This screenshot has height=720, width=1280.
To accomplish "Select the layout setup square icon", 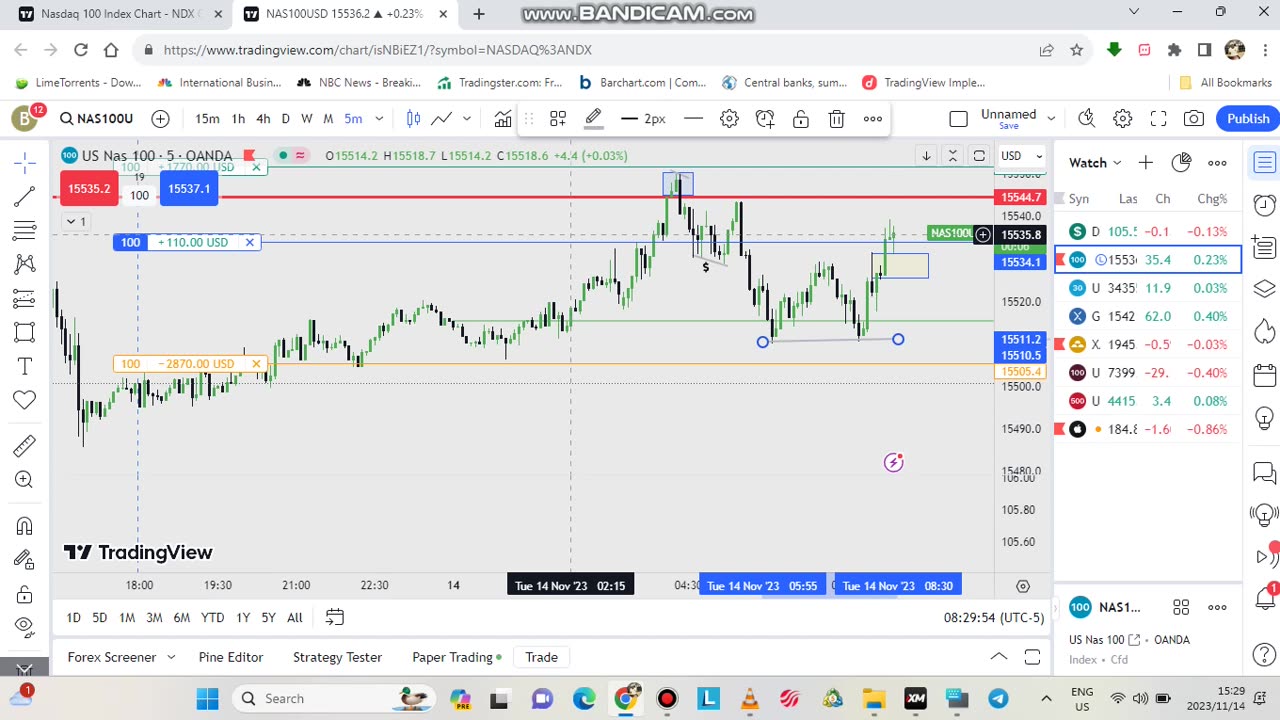I will (x=958, y=119).
